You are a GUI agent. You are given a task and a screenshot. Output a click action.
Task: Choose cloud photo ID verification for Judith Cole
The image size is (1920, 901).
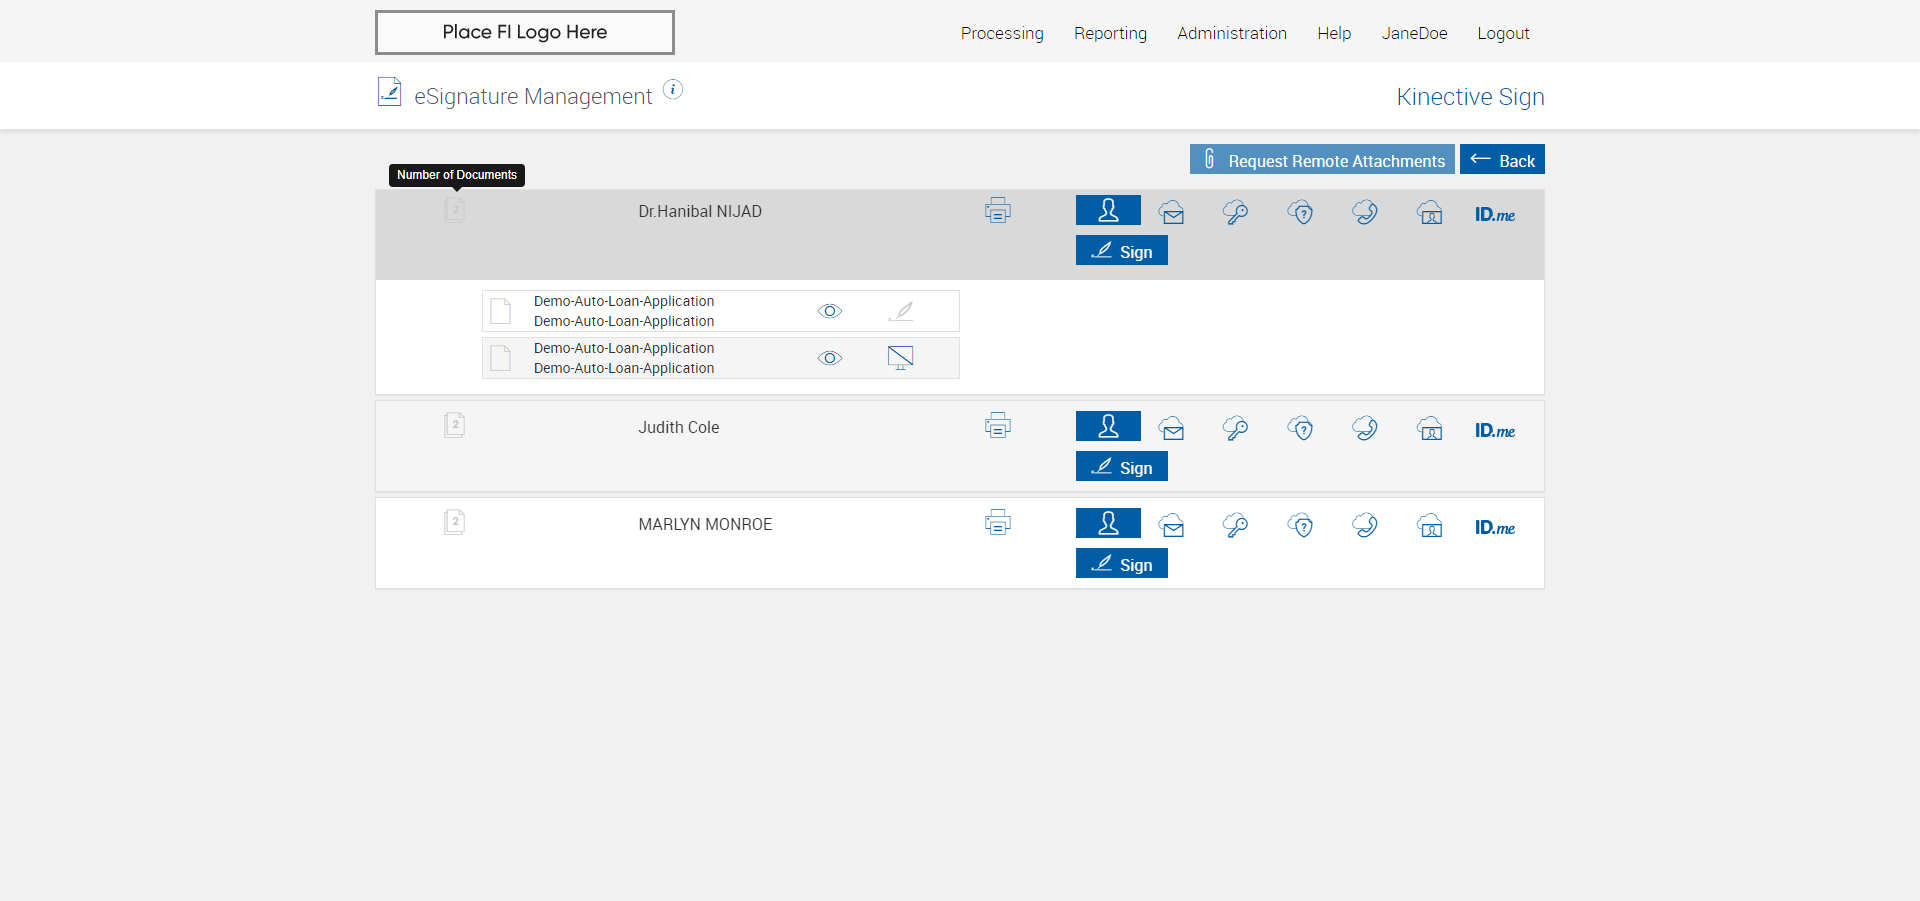pos(1430,428)
